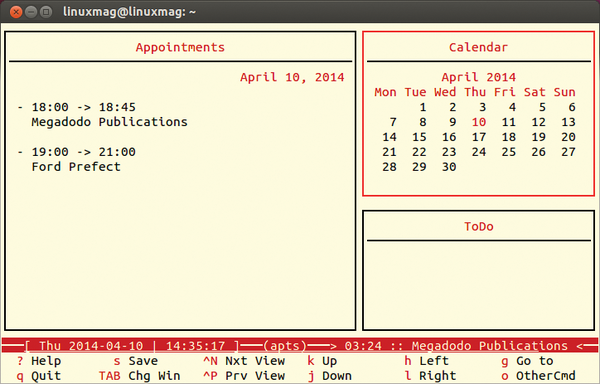Select day 13 in the calendar
The width and height of the screenshot is (600, 384).
click(x=568, y=122)
